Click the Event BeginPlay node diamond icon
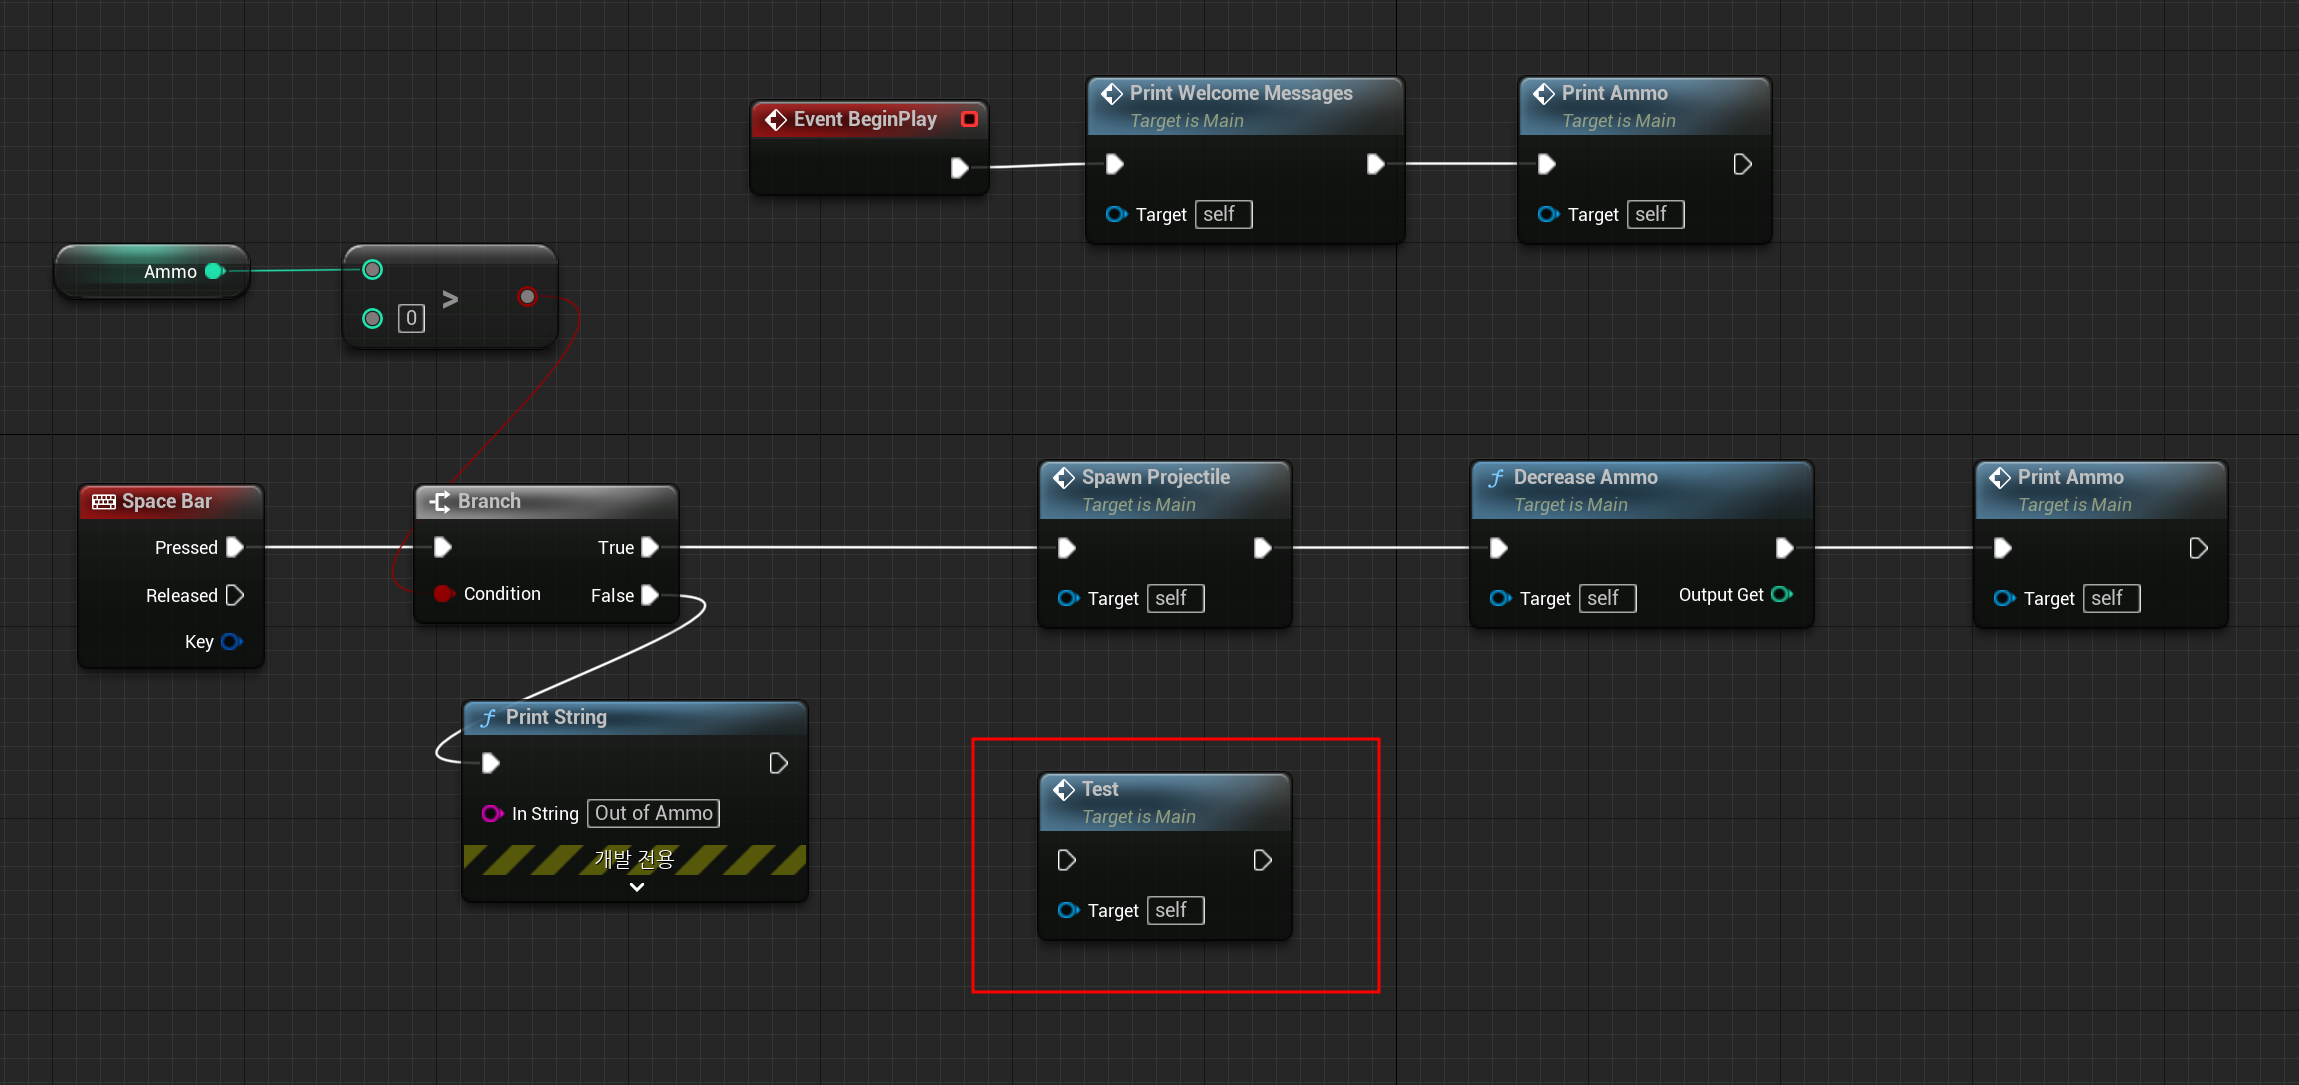2299x1085 pixels. 775,120
